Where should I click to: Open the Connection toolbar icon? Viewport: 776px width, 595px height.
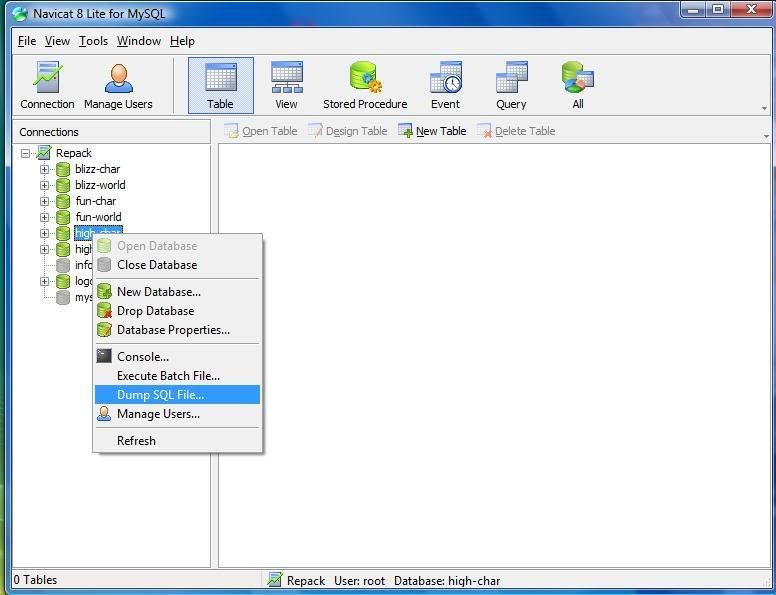[x=48, y=85]
